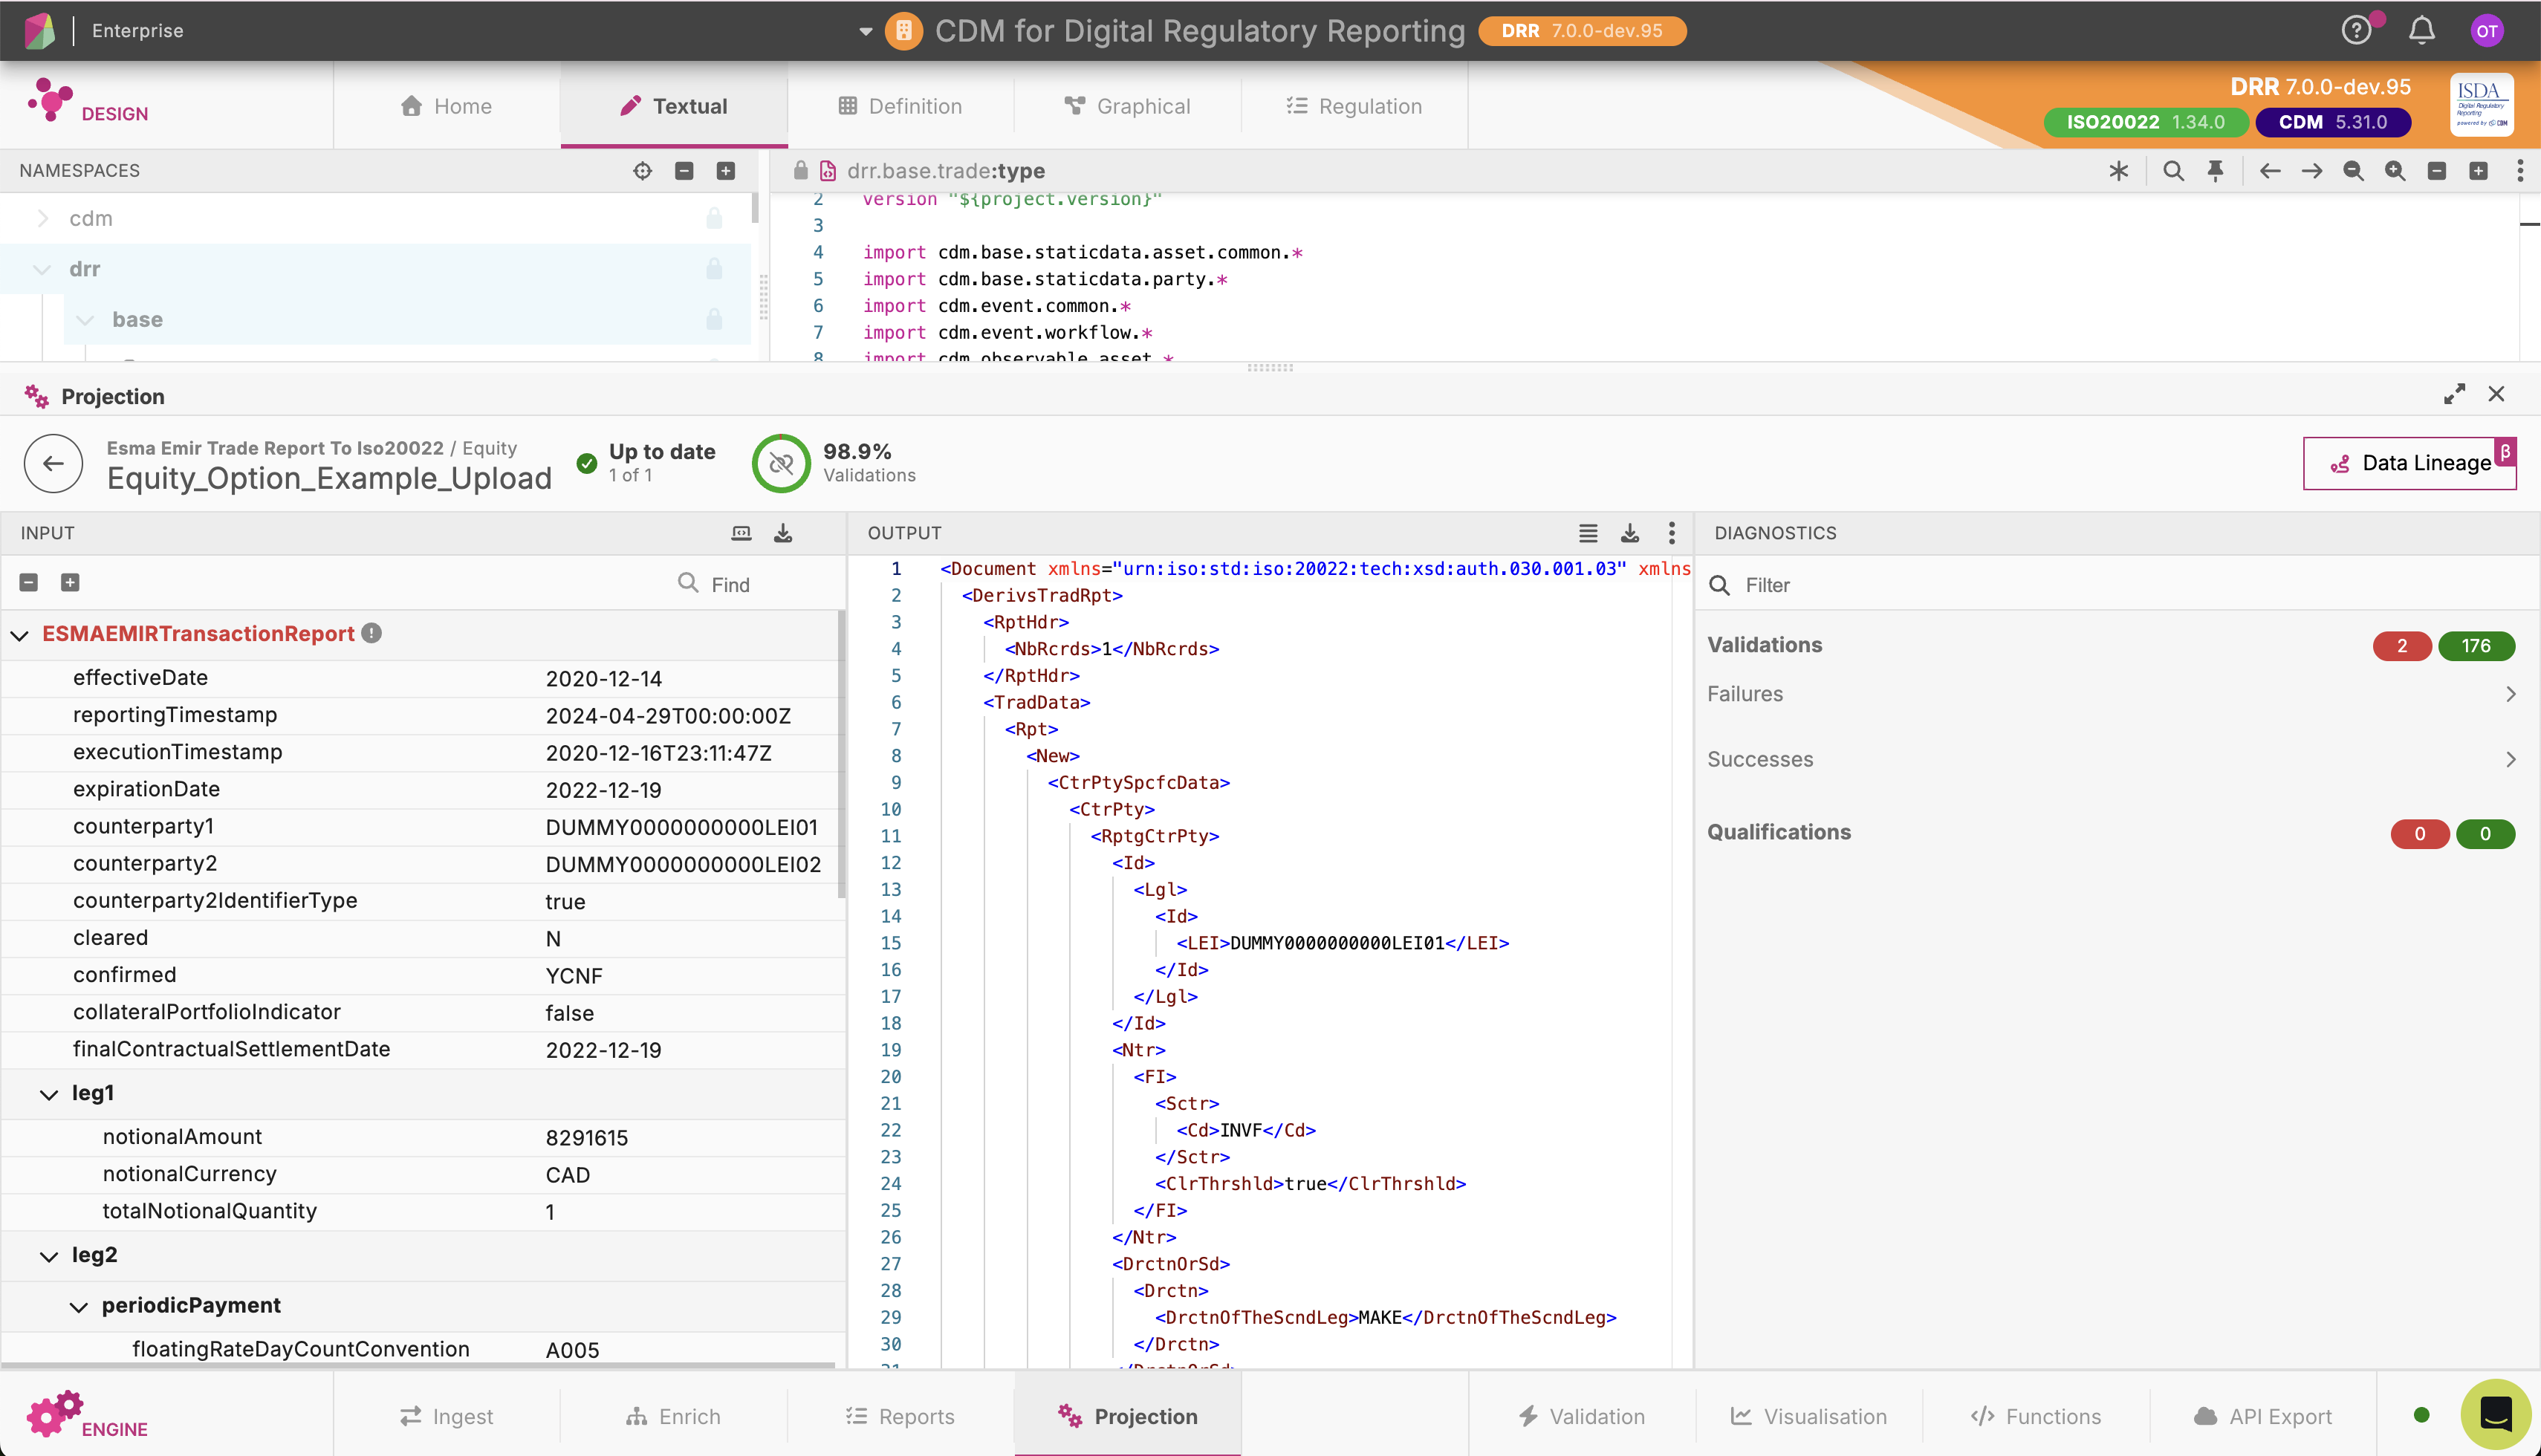Zoom out the editor text
This screenshot has height=1456, width=2541.
point(2353,171)
